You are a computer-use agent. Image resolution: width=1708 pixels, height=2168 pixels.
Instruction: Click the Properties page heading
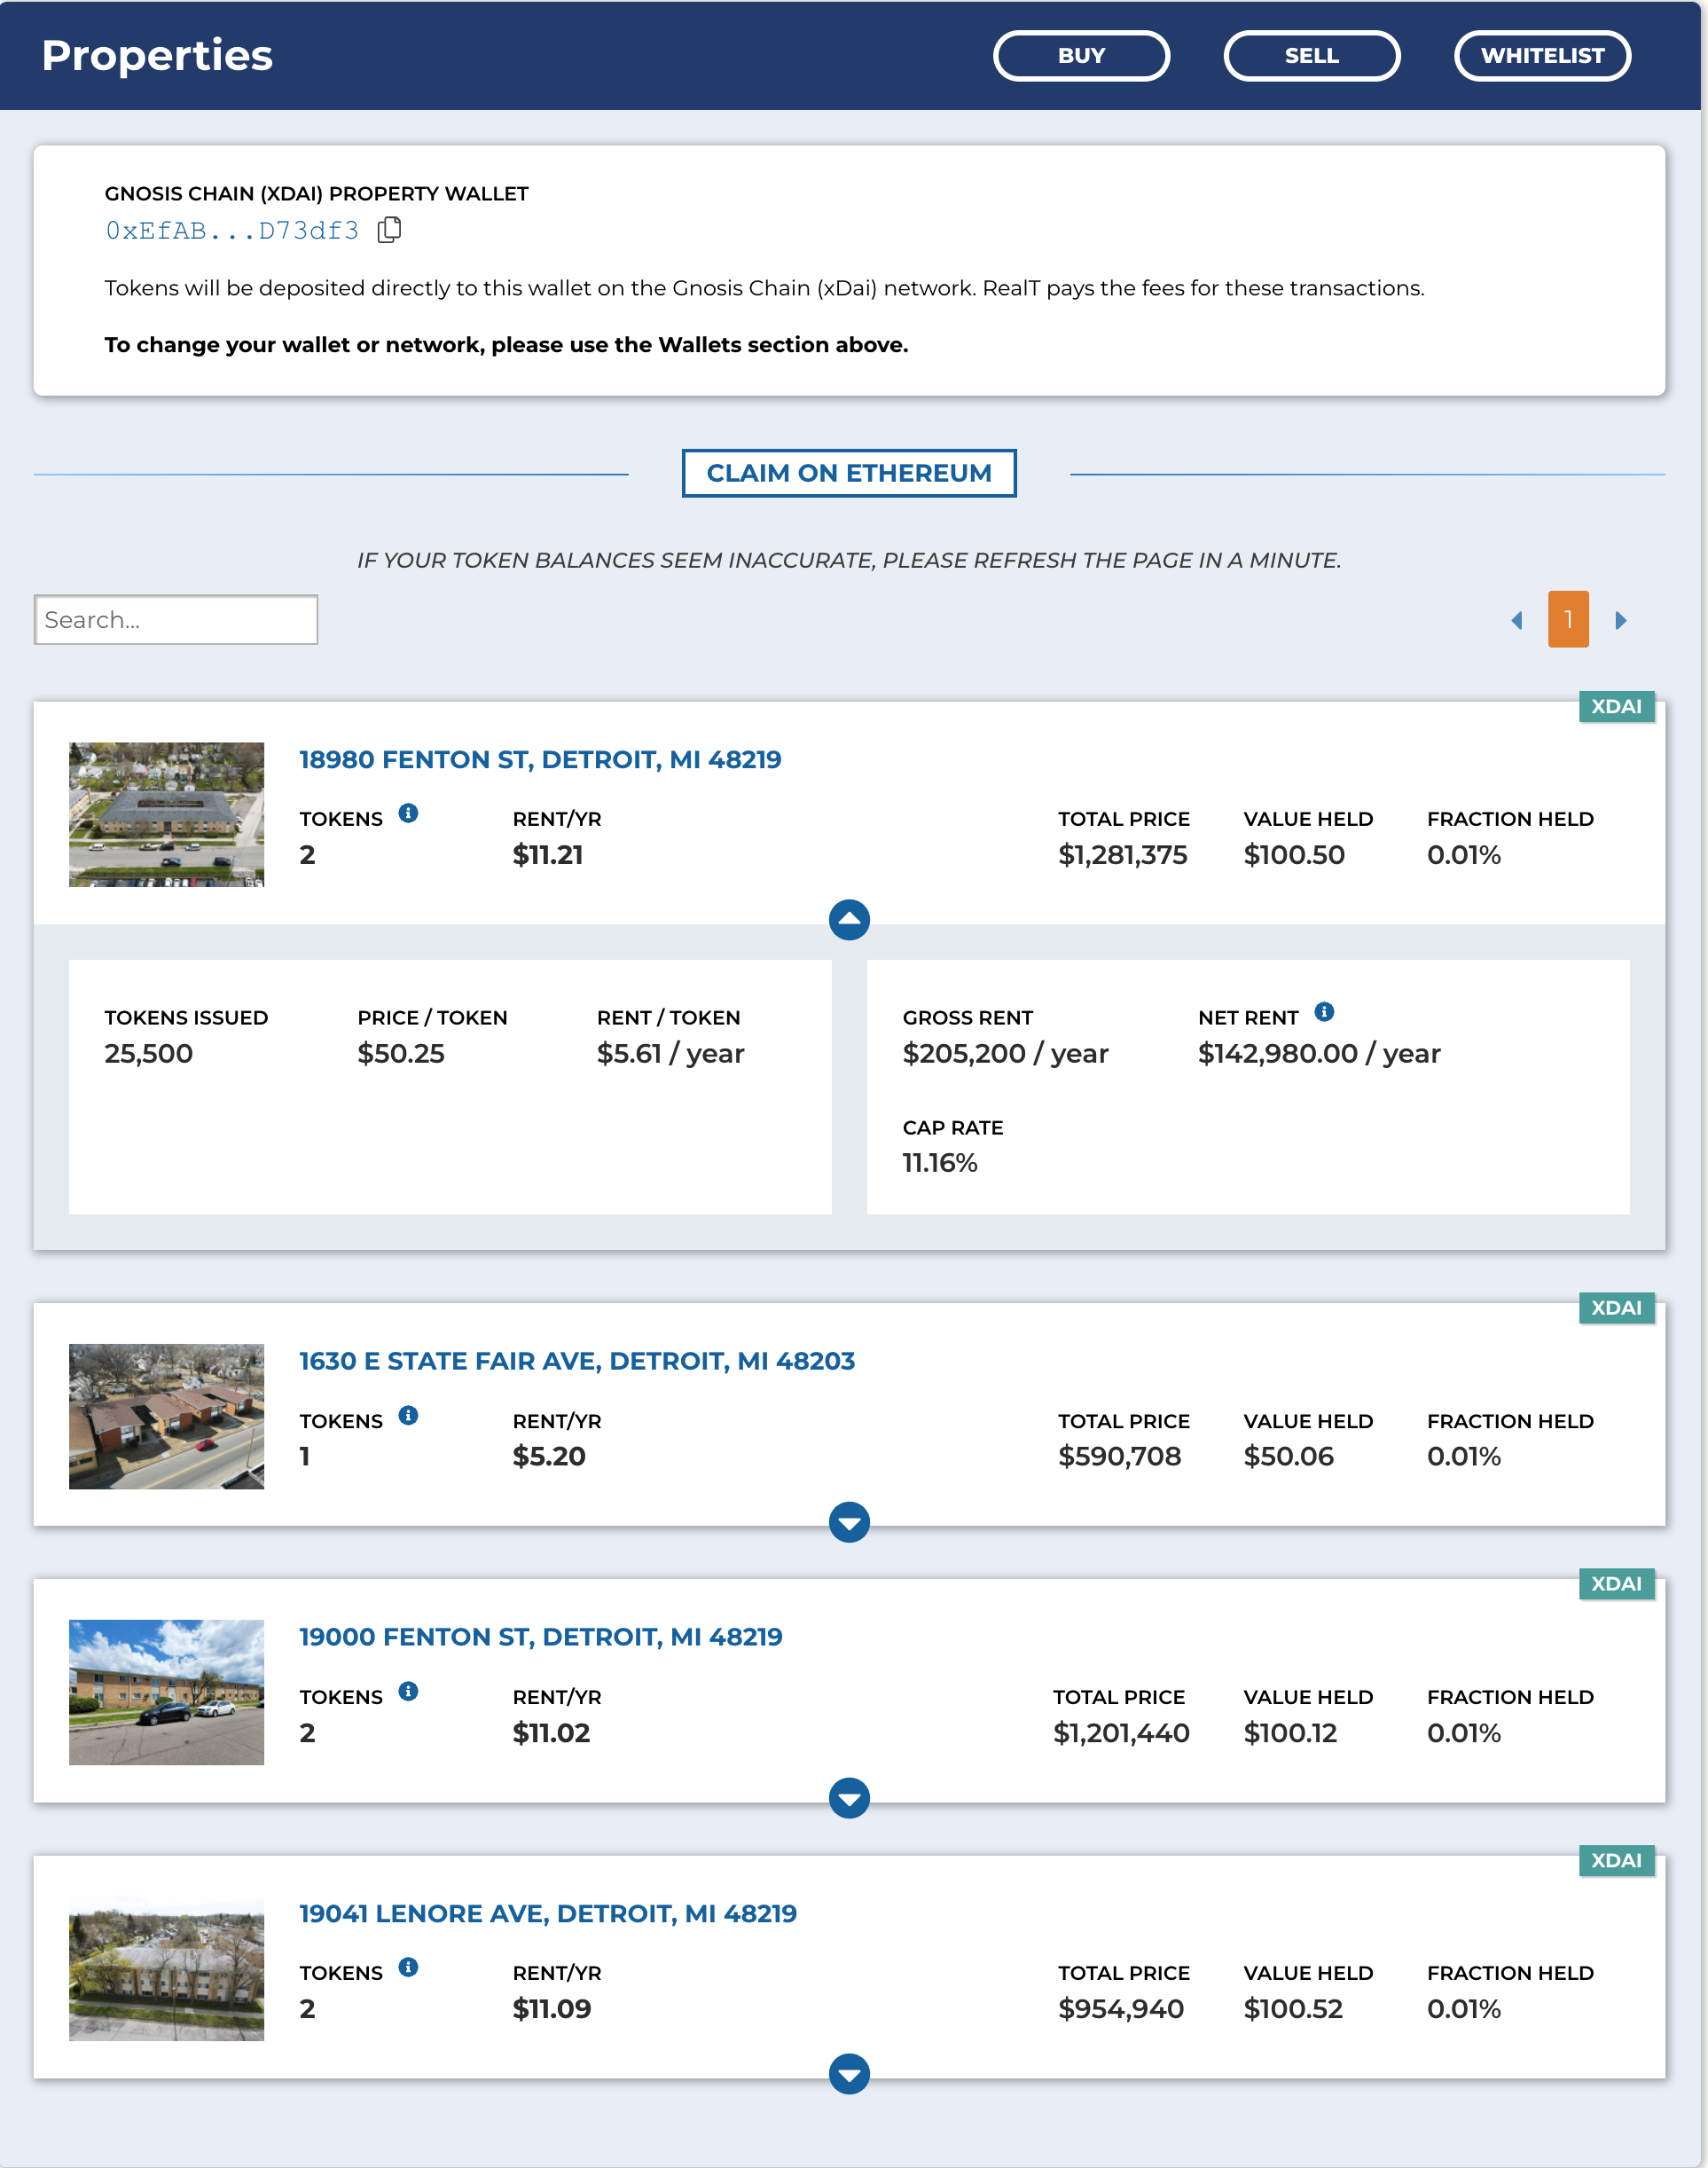pos(157,56)
